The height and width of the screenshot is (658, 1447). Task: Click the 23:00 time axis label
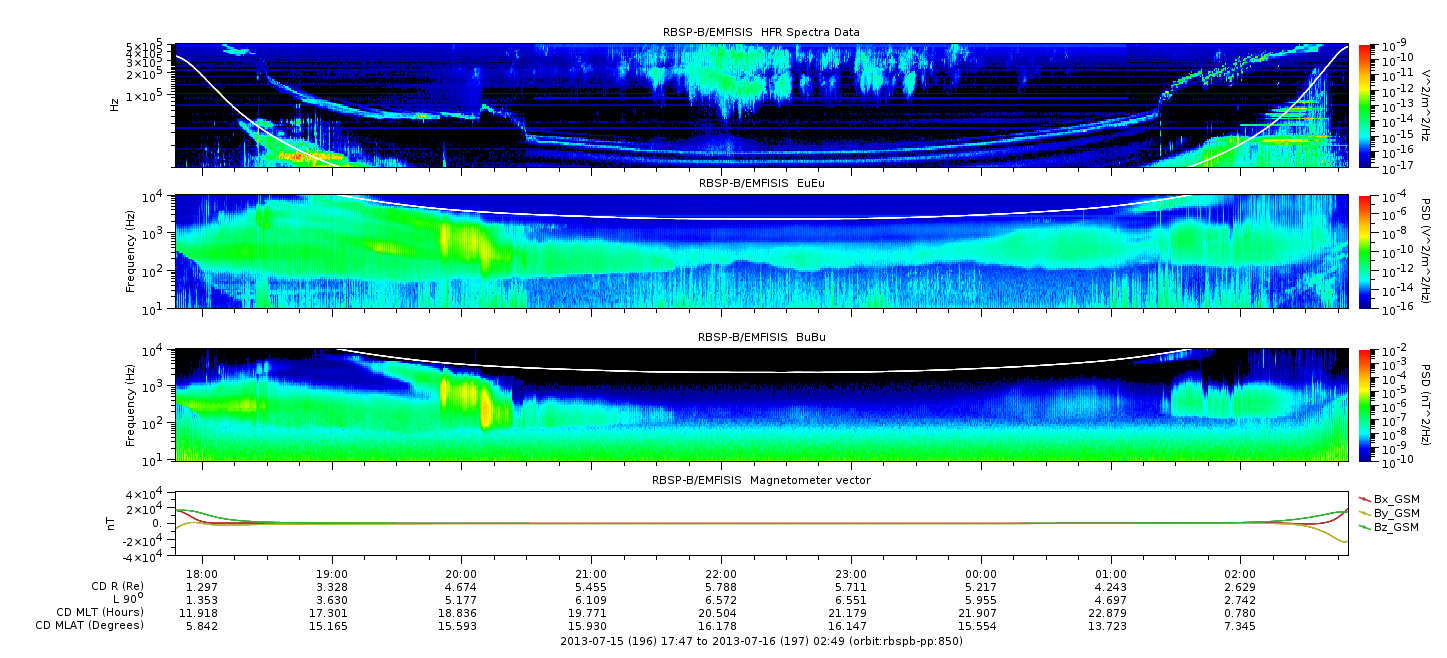pyautogui.click(x=851, y=575)
